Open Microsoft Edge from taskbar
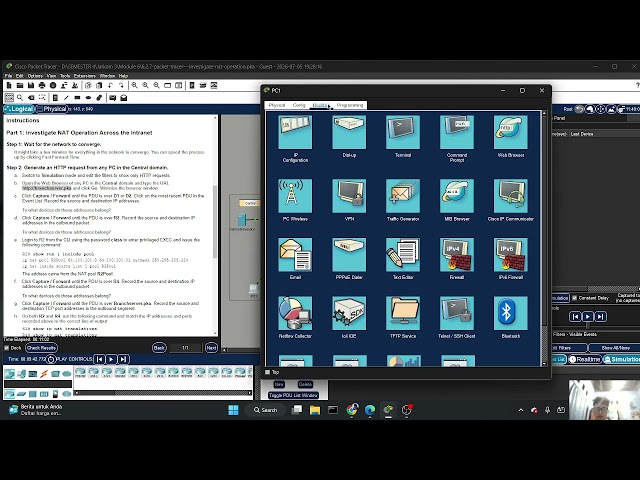 pyautogui.click(x=370, y=410)
